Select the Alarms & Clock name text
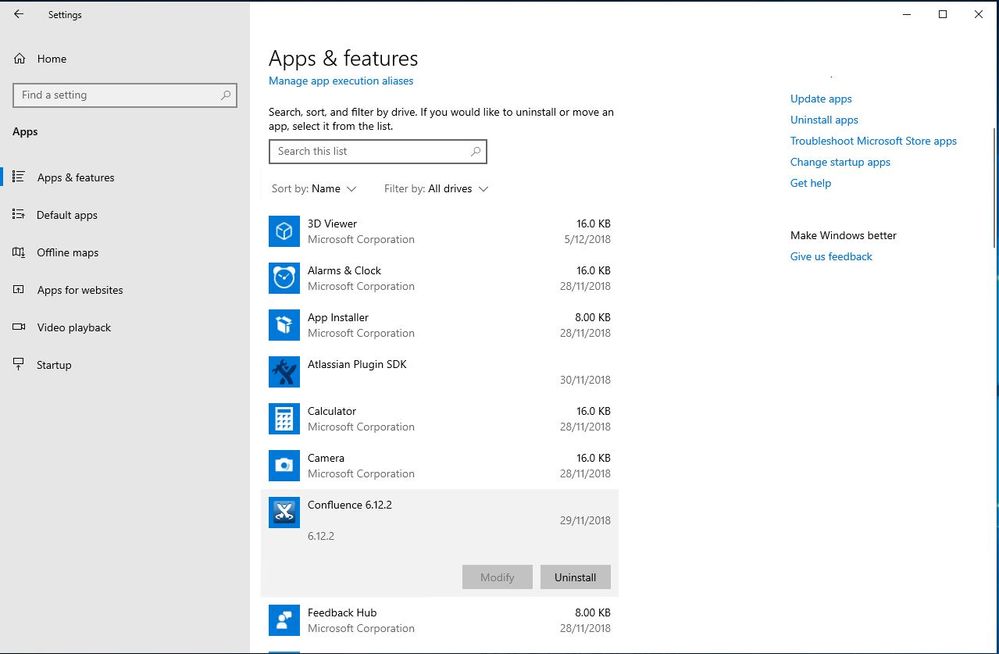Image resolution: width=999 pixels, height=654 pixels. pos(344,270)
